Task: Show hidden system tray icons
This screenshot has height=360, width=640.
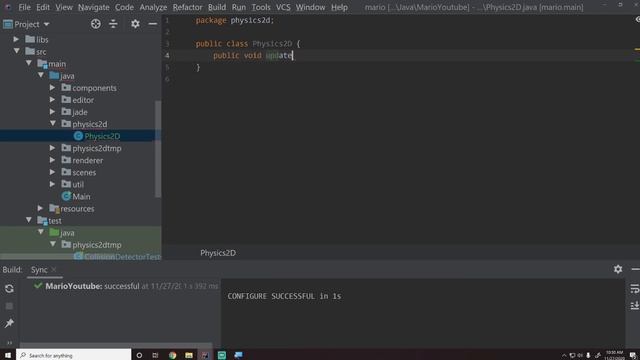Action: click(564, 356)
